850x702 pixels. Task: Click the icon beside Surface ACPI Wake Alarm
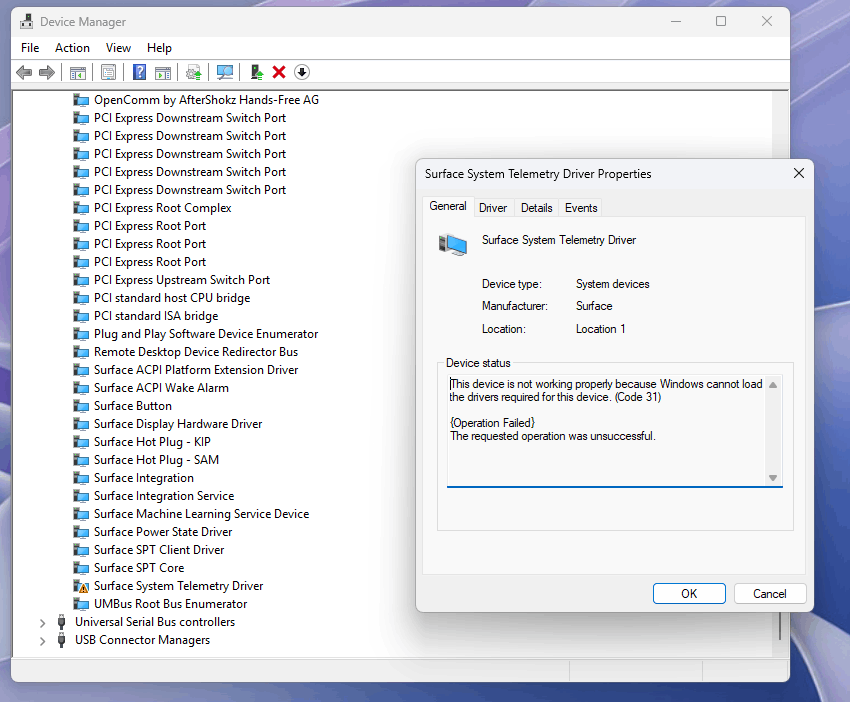(x=81, y=388)
